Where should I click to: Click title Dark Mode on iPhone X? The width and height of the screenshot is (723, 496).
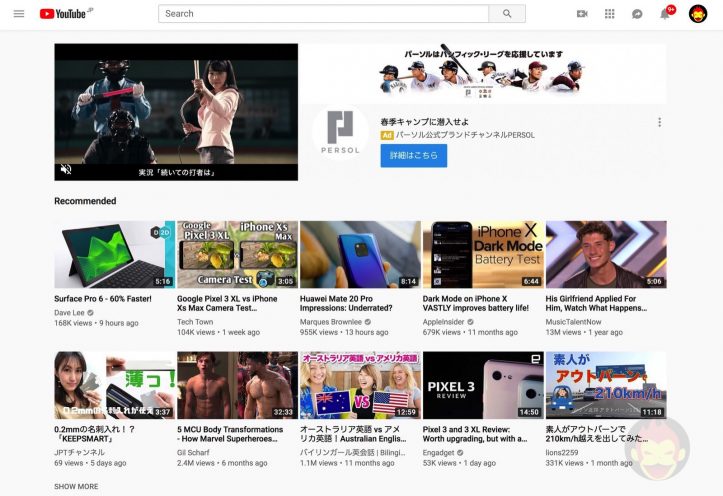pyautogui.click(x=476, y=303)
